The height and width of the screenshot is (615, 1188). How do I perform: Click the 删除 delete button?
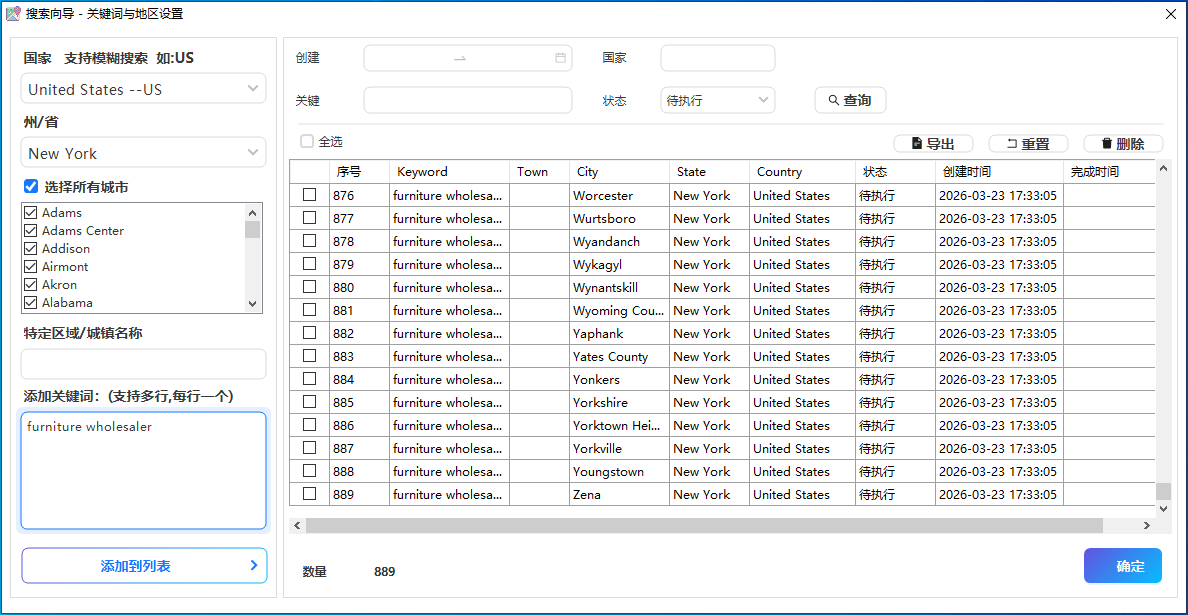pos(1122,144)
